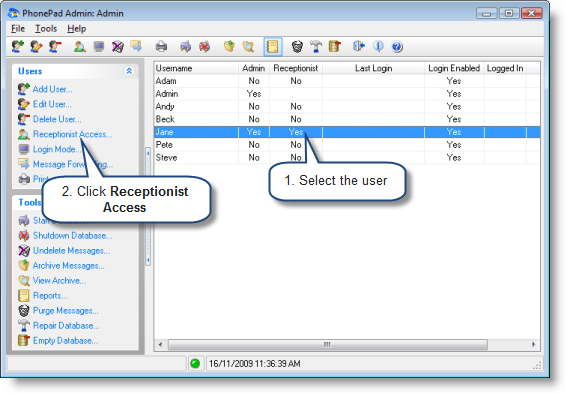
Task: Click the Message Forwarding toolbar icon
Action: tap(136, 47)
